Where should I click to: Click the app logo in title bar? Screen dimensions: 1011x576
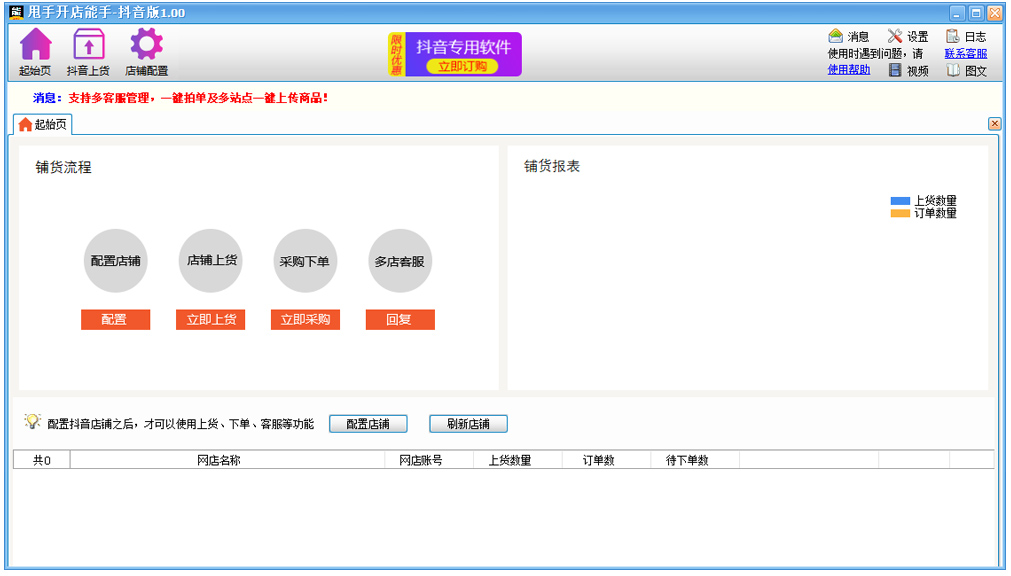(15, 12)
